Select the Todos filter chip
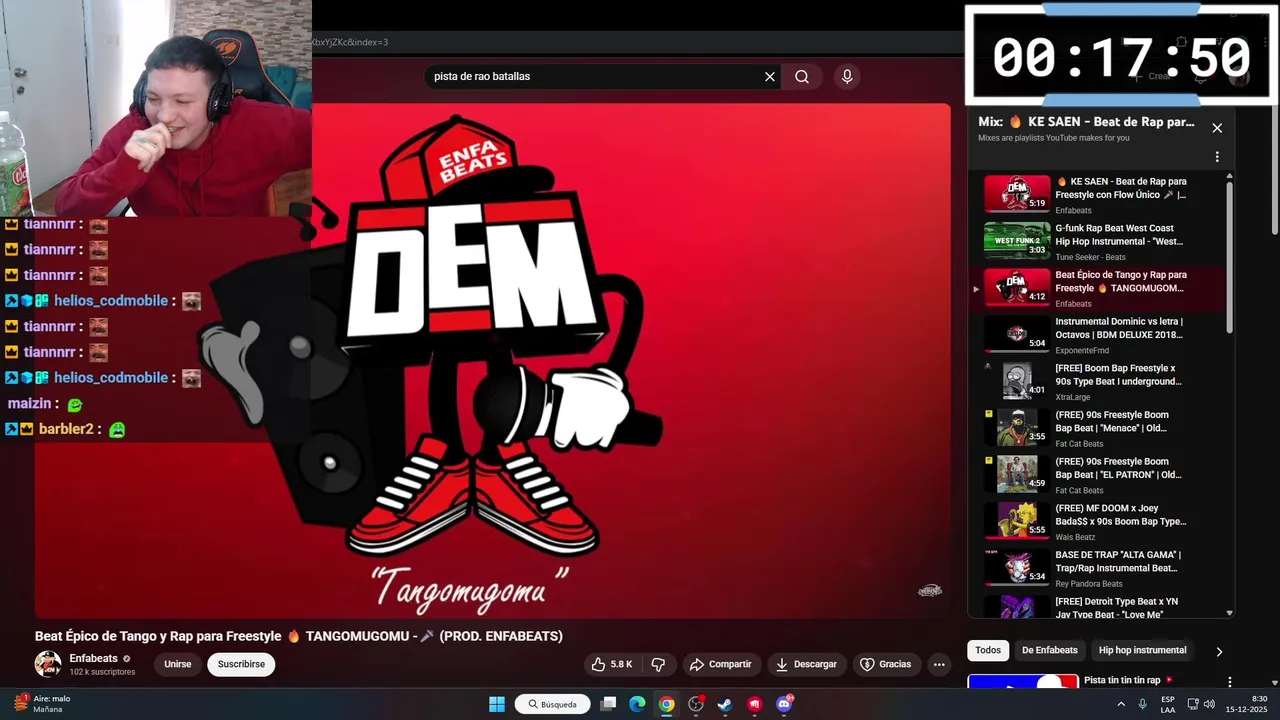The height and width of the screenshot is (720, 1280). coord(988,650)
